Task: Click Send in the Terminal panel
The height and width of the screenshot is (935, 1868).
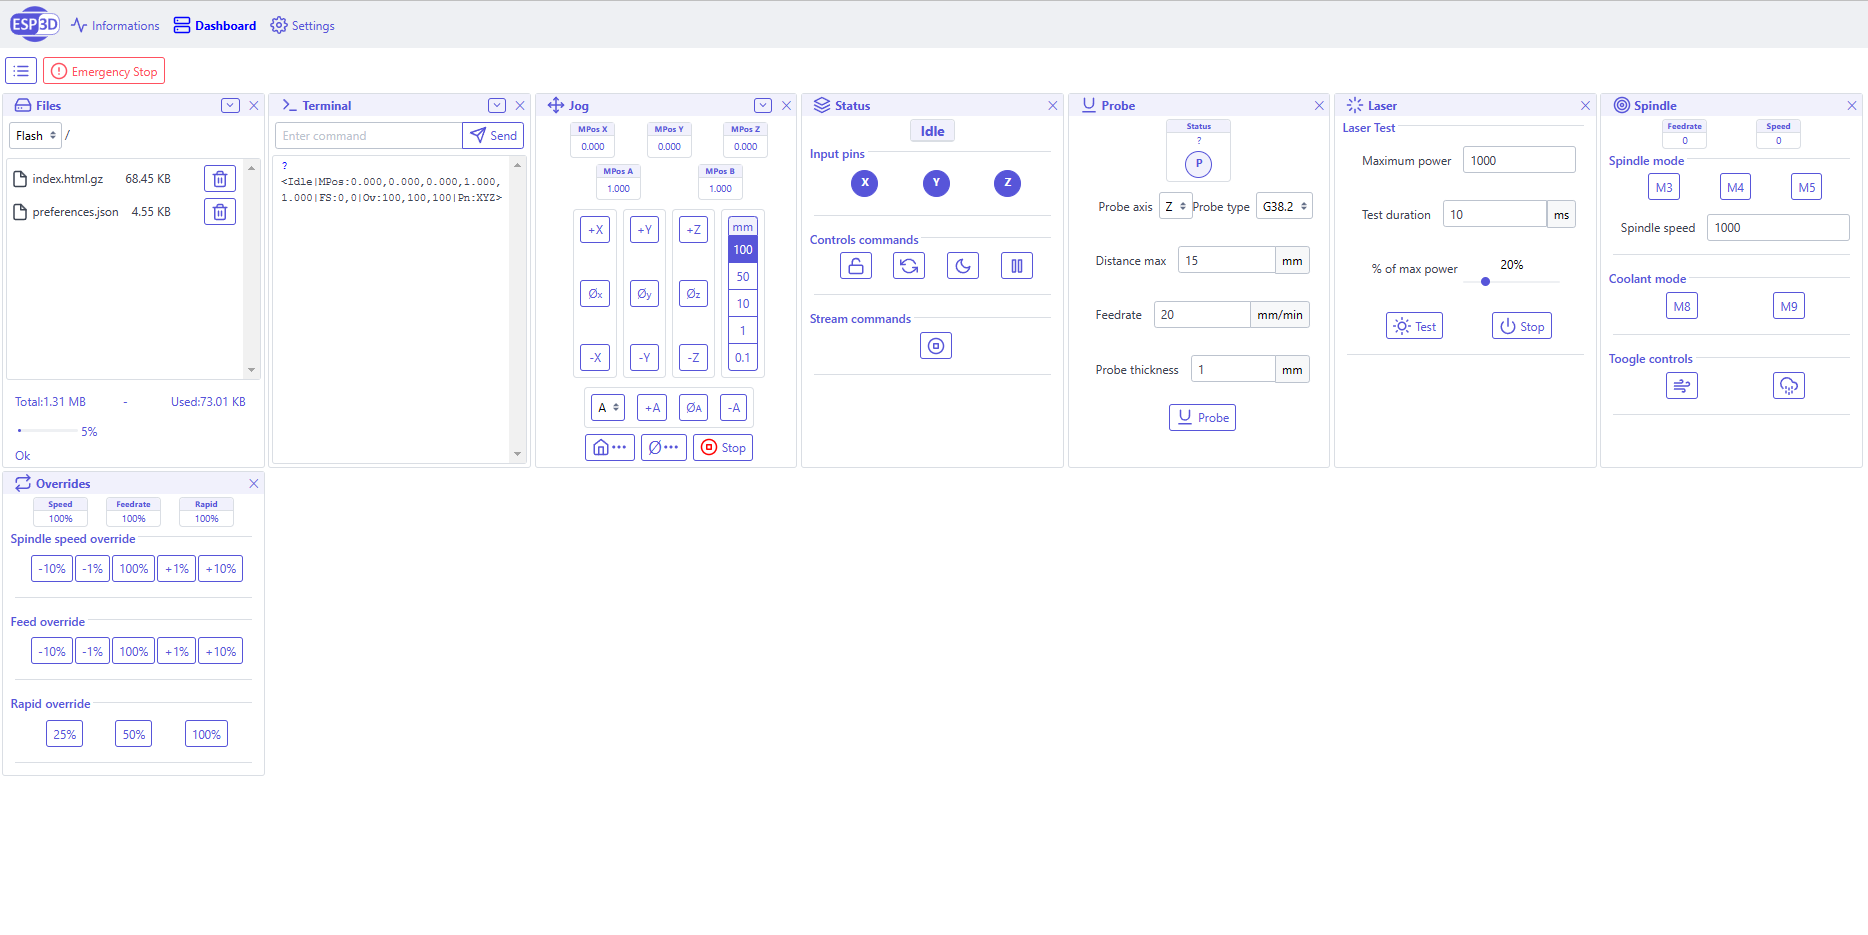Action: point(493,136)
